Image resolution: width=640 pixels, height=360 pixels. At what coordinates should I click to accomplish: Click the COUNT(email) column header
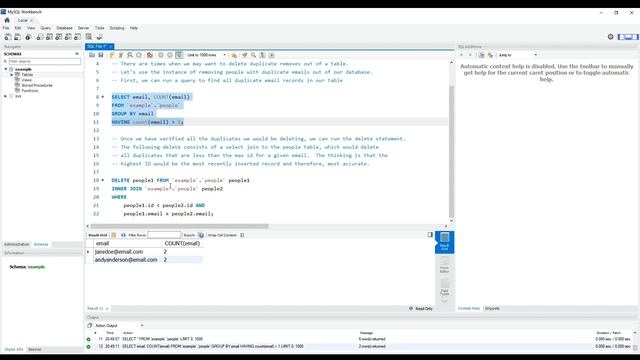click(182, 243)
